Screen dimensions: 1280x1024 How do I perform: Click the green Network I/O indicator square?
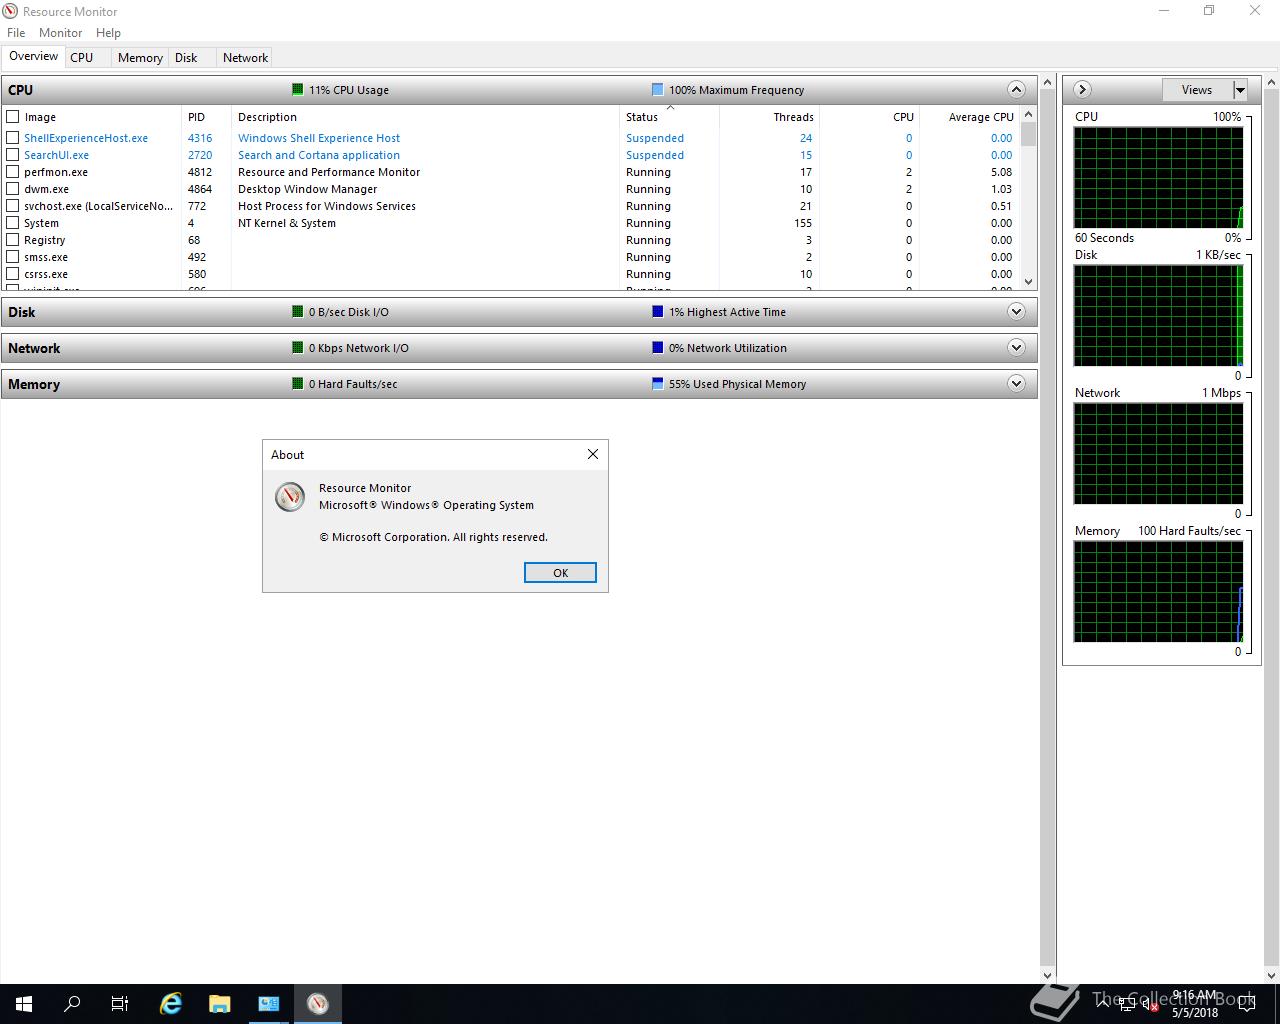point(297,347)
